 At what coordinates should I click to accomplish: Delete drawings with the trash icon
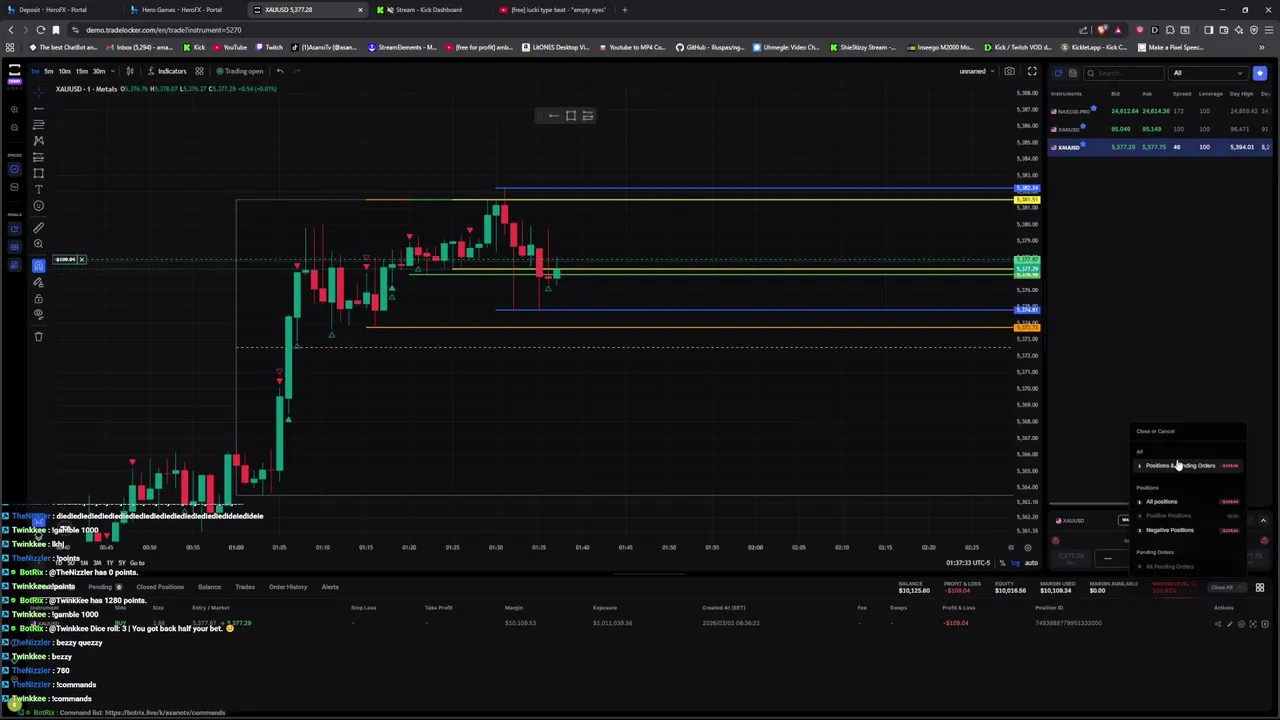(x=39, y=336)
